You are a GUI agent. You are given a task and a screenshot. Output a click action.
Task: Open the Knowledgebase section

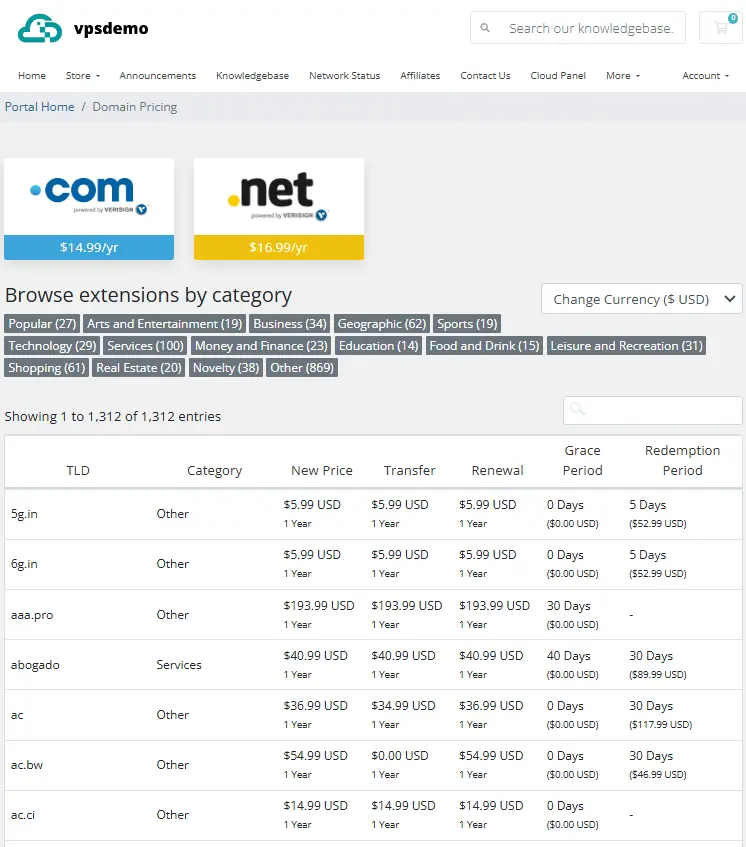[x=252, y=75]
